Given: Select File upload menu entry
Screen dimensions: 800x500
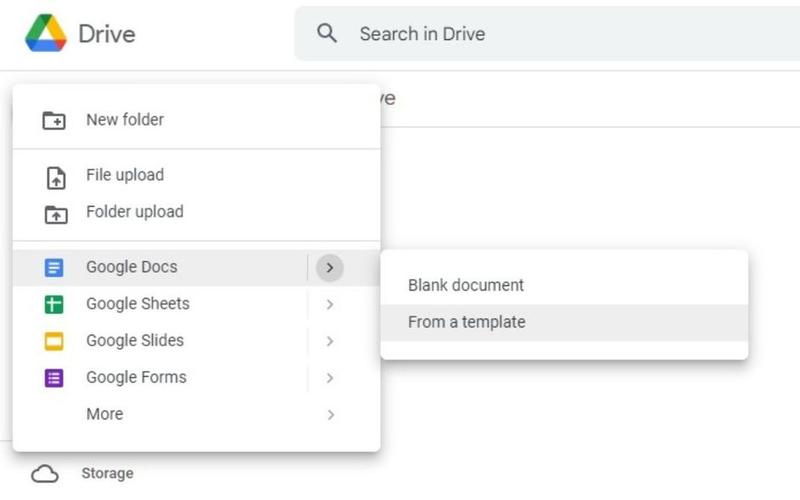Looking at the screenshot, I should (196, 175).
